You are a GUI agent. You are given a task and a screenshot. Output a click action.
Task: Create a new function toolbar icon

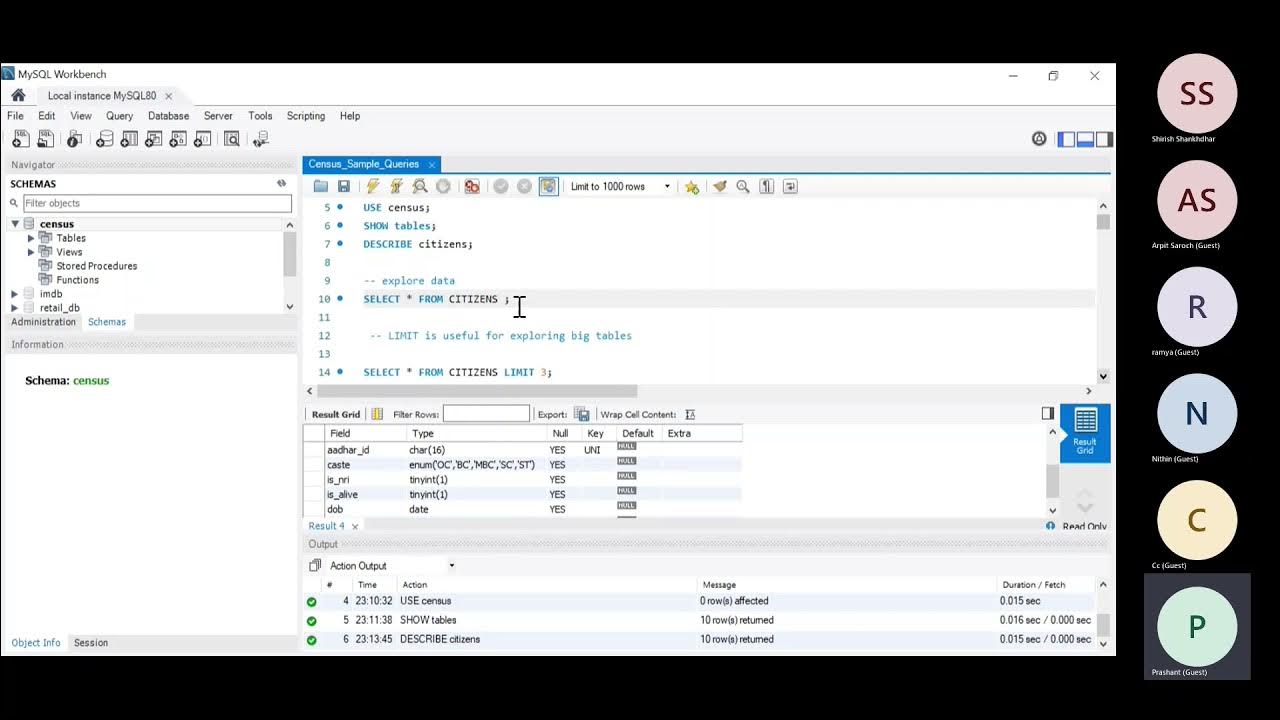(x=204, y=140)
